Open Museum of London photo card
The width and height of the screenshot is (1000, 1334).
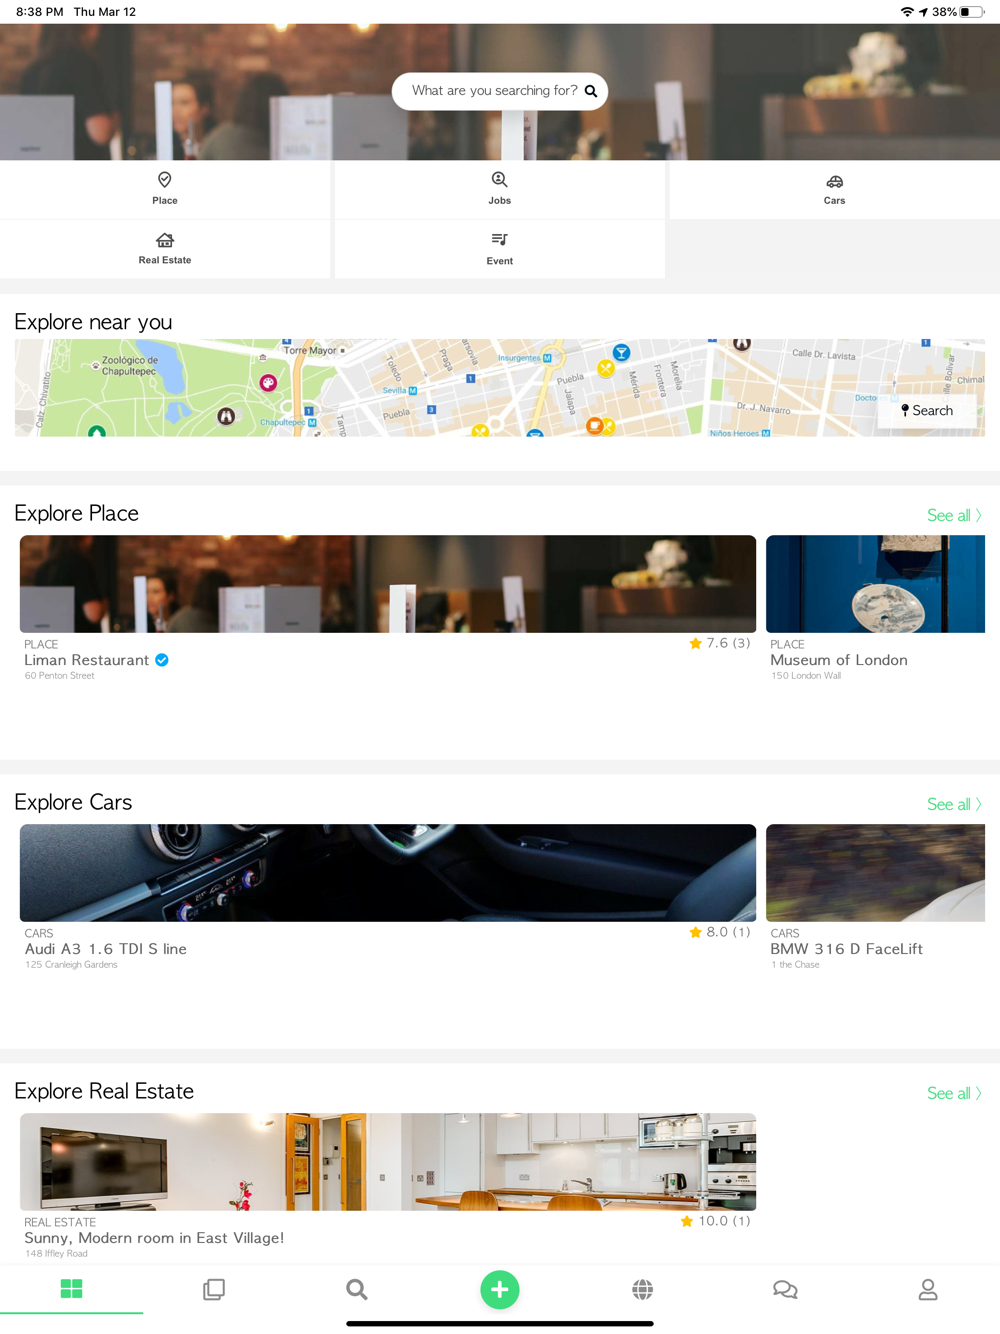pyautogui.click(x=875, y=584)
